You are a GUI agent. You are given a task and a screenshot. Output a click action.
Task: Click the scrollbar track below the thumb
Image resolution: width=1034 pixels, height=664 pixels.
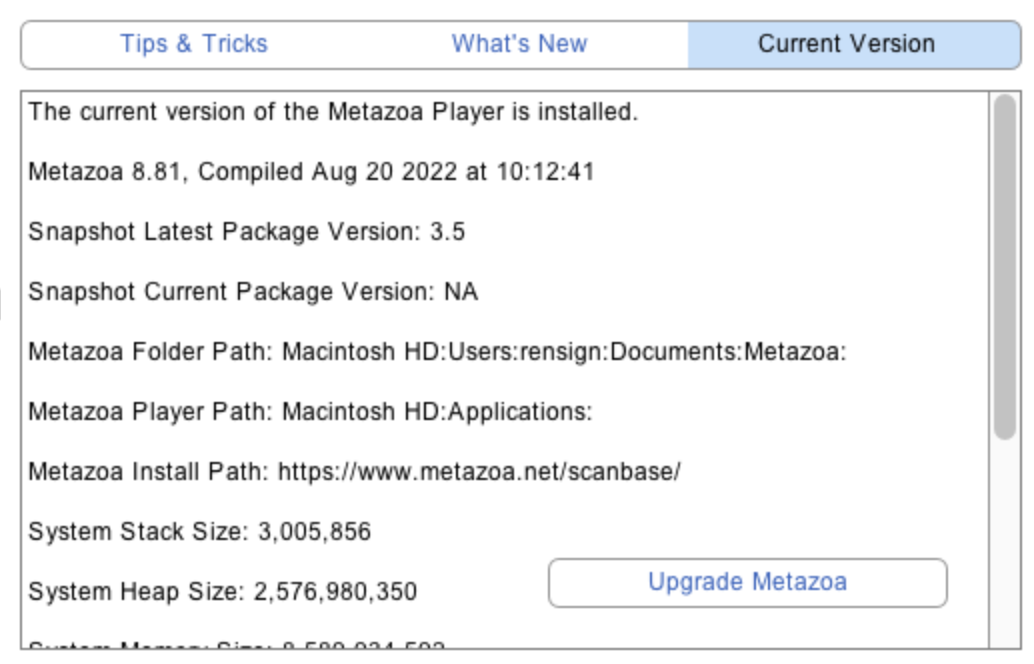click(x=1004, y=540)
